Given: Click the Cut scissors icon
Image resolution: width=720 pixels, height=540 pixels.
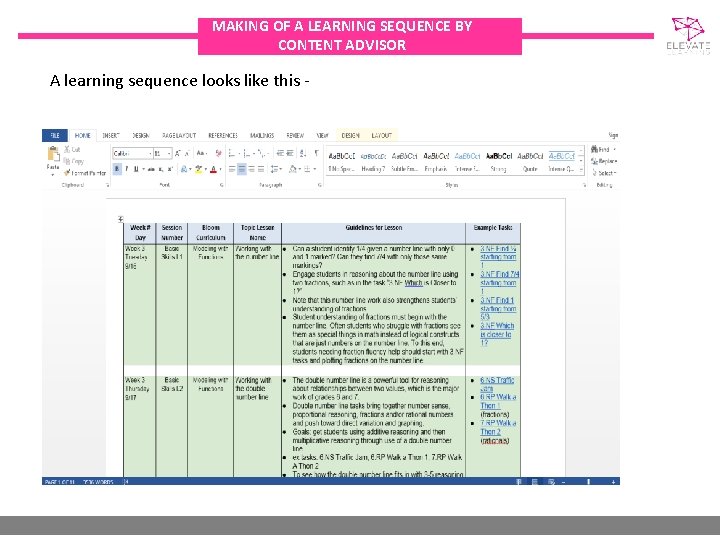Looking at the screenshot, I should pos(67,149).
